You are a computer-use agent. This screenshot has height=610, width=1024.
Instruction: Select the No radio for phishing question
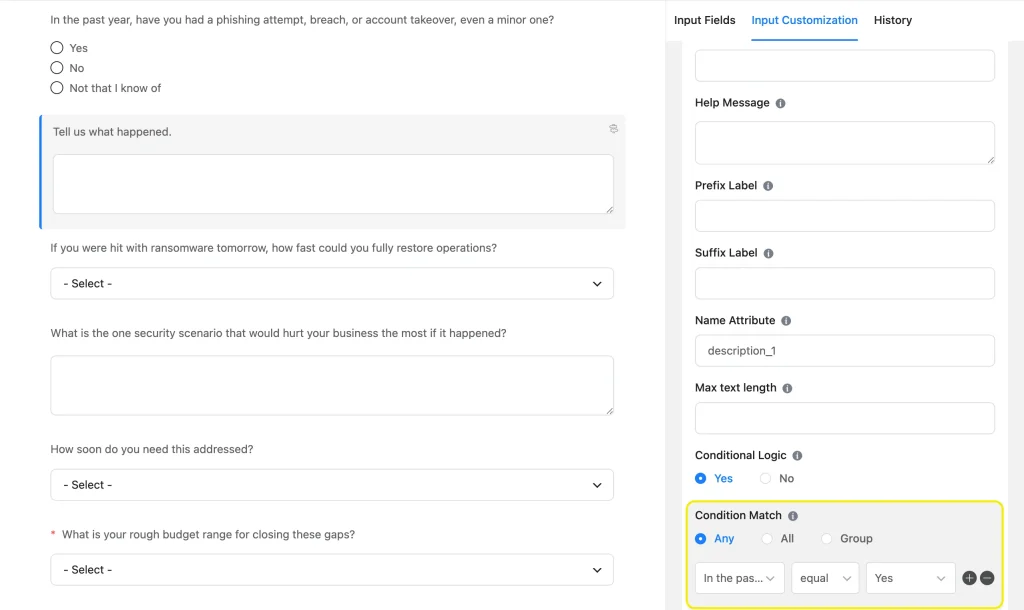57,68
